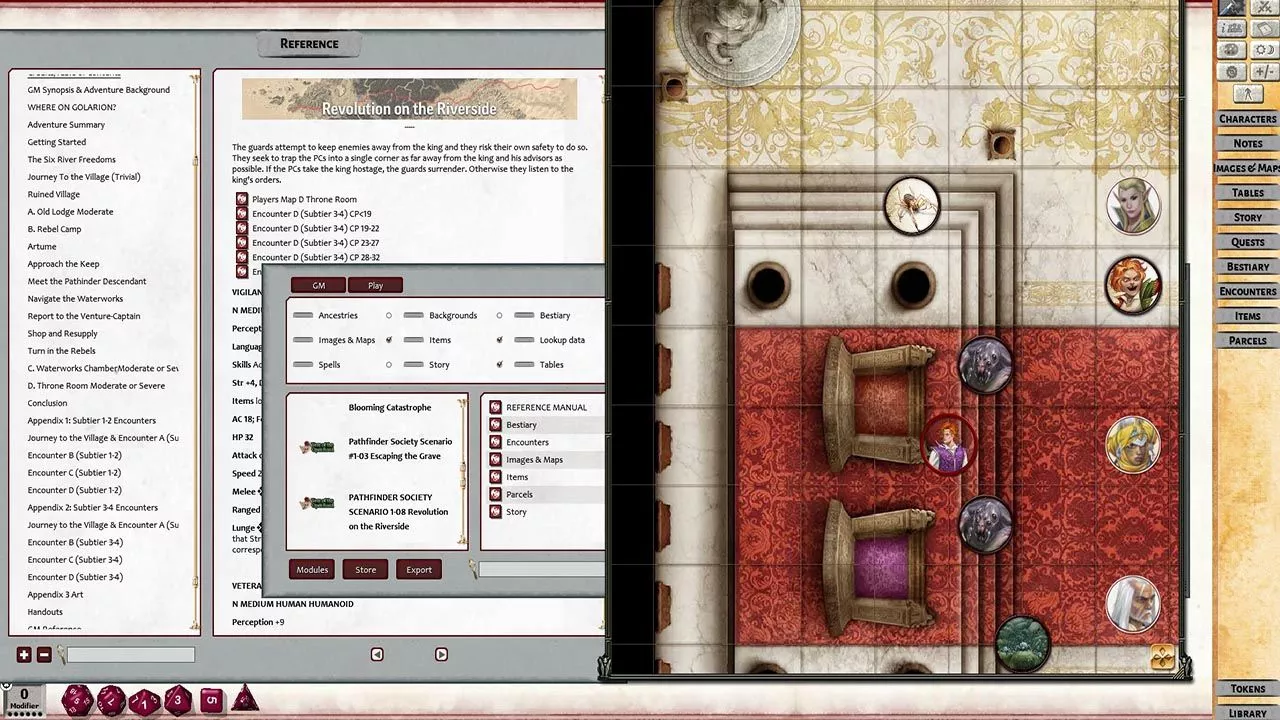
Task: Open the +/- Modifiers icon
Action: (1263, 72)
